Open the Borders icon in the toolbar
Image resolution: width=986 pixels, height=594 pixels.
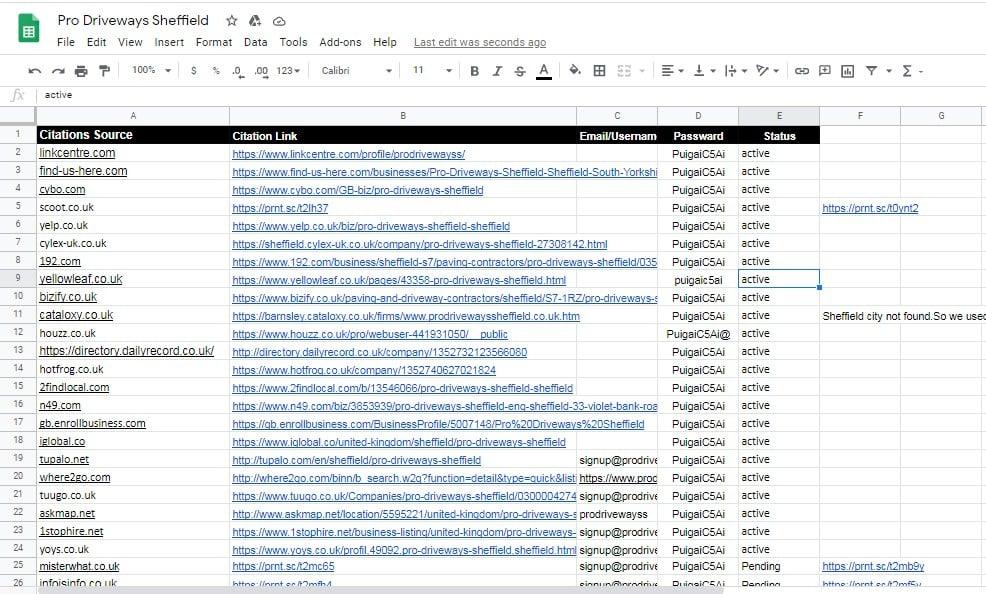(x=599, y=71)
